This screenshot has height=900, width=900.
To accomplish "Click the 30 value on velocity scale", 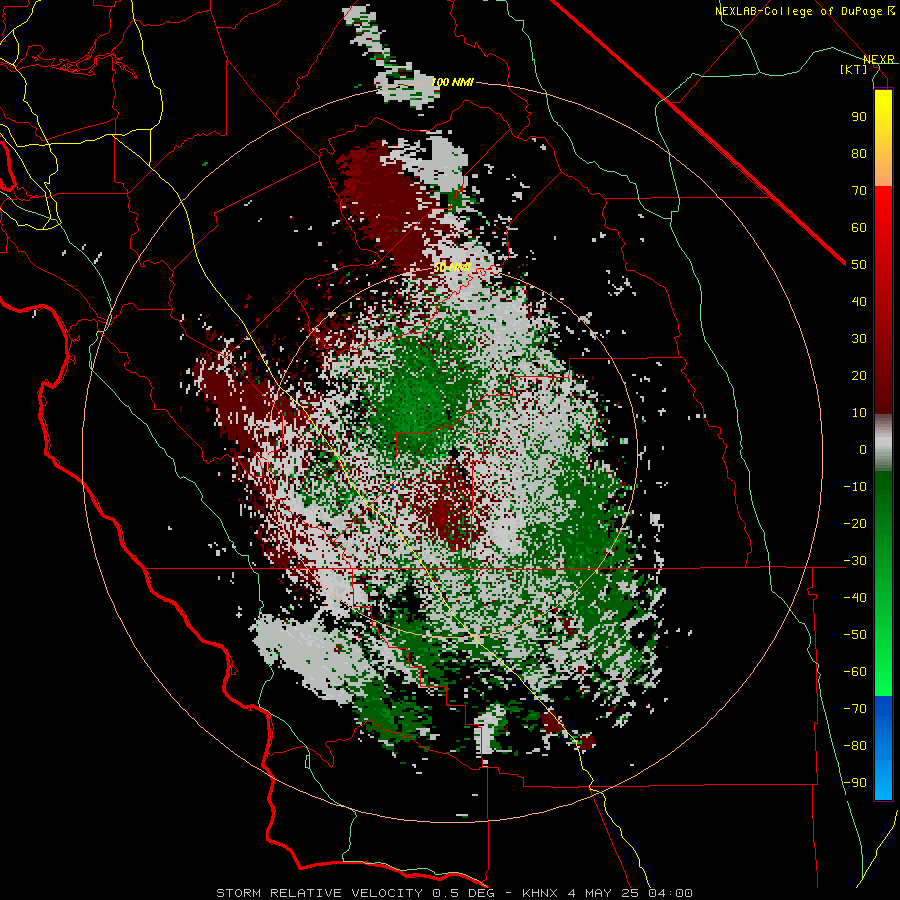I will (x=859, y=339).
